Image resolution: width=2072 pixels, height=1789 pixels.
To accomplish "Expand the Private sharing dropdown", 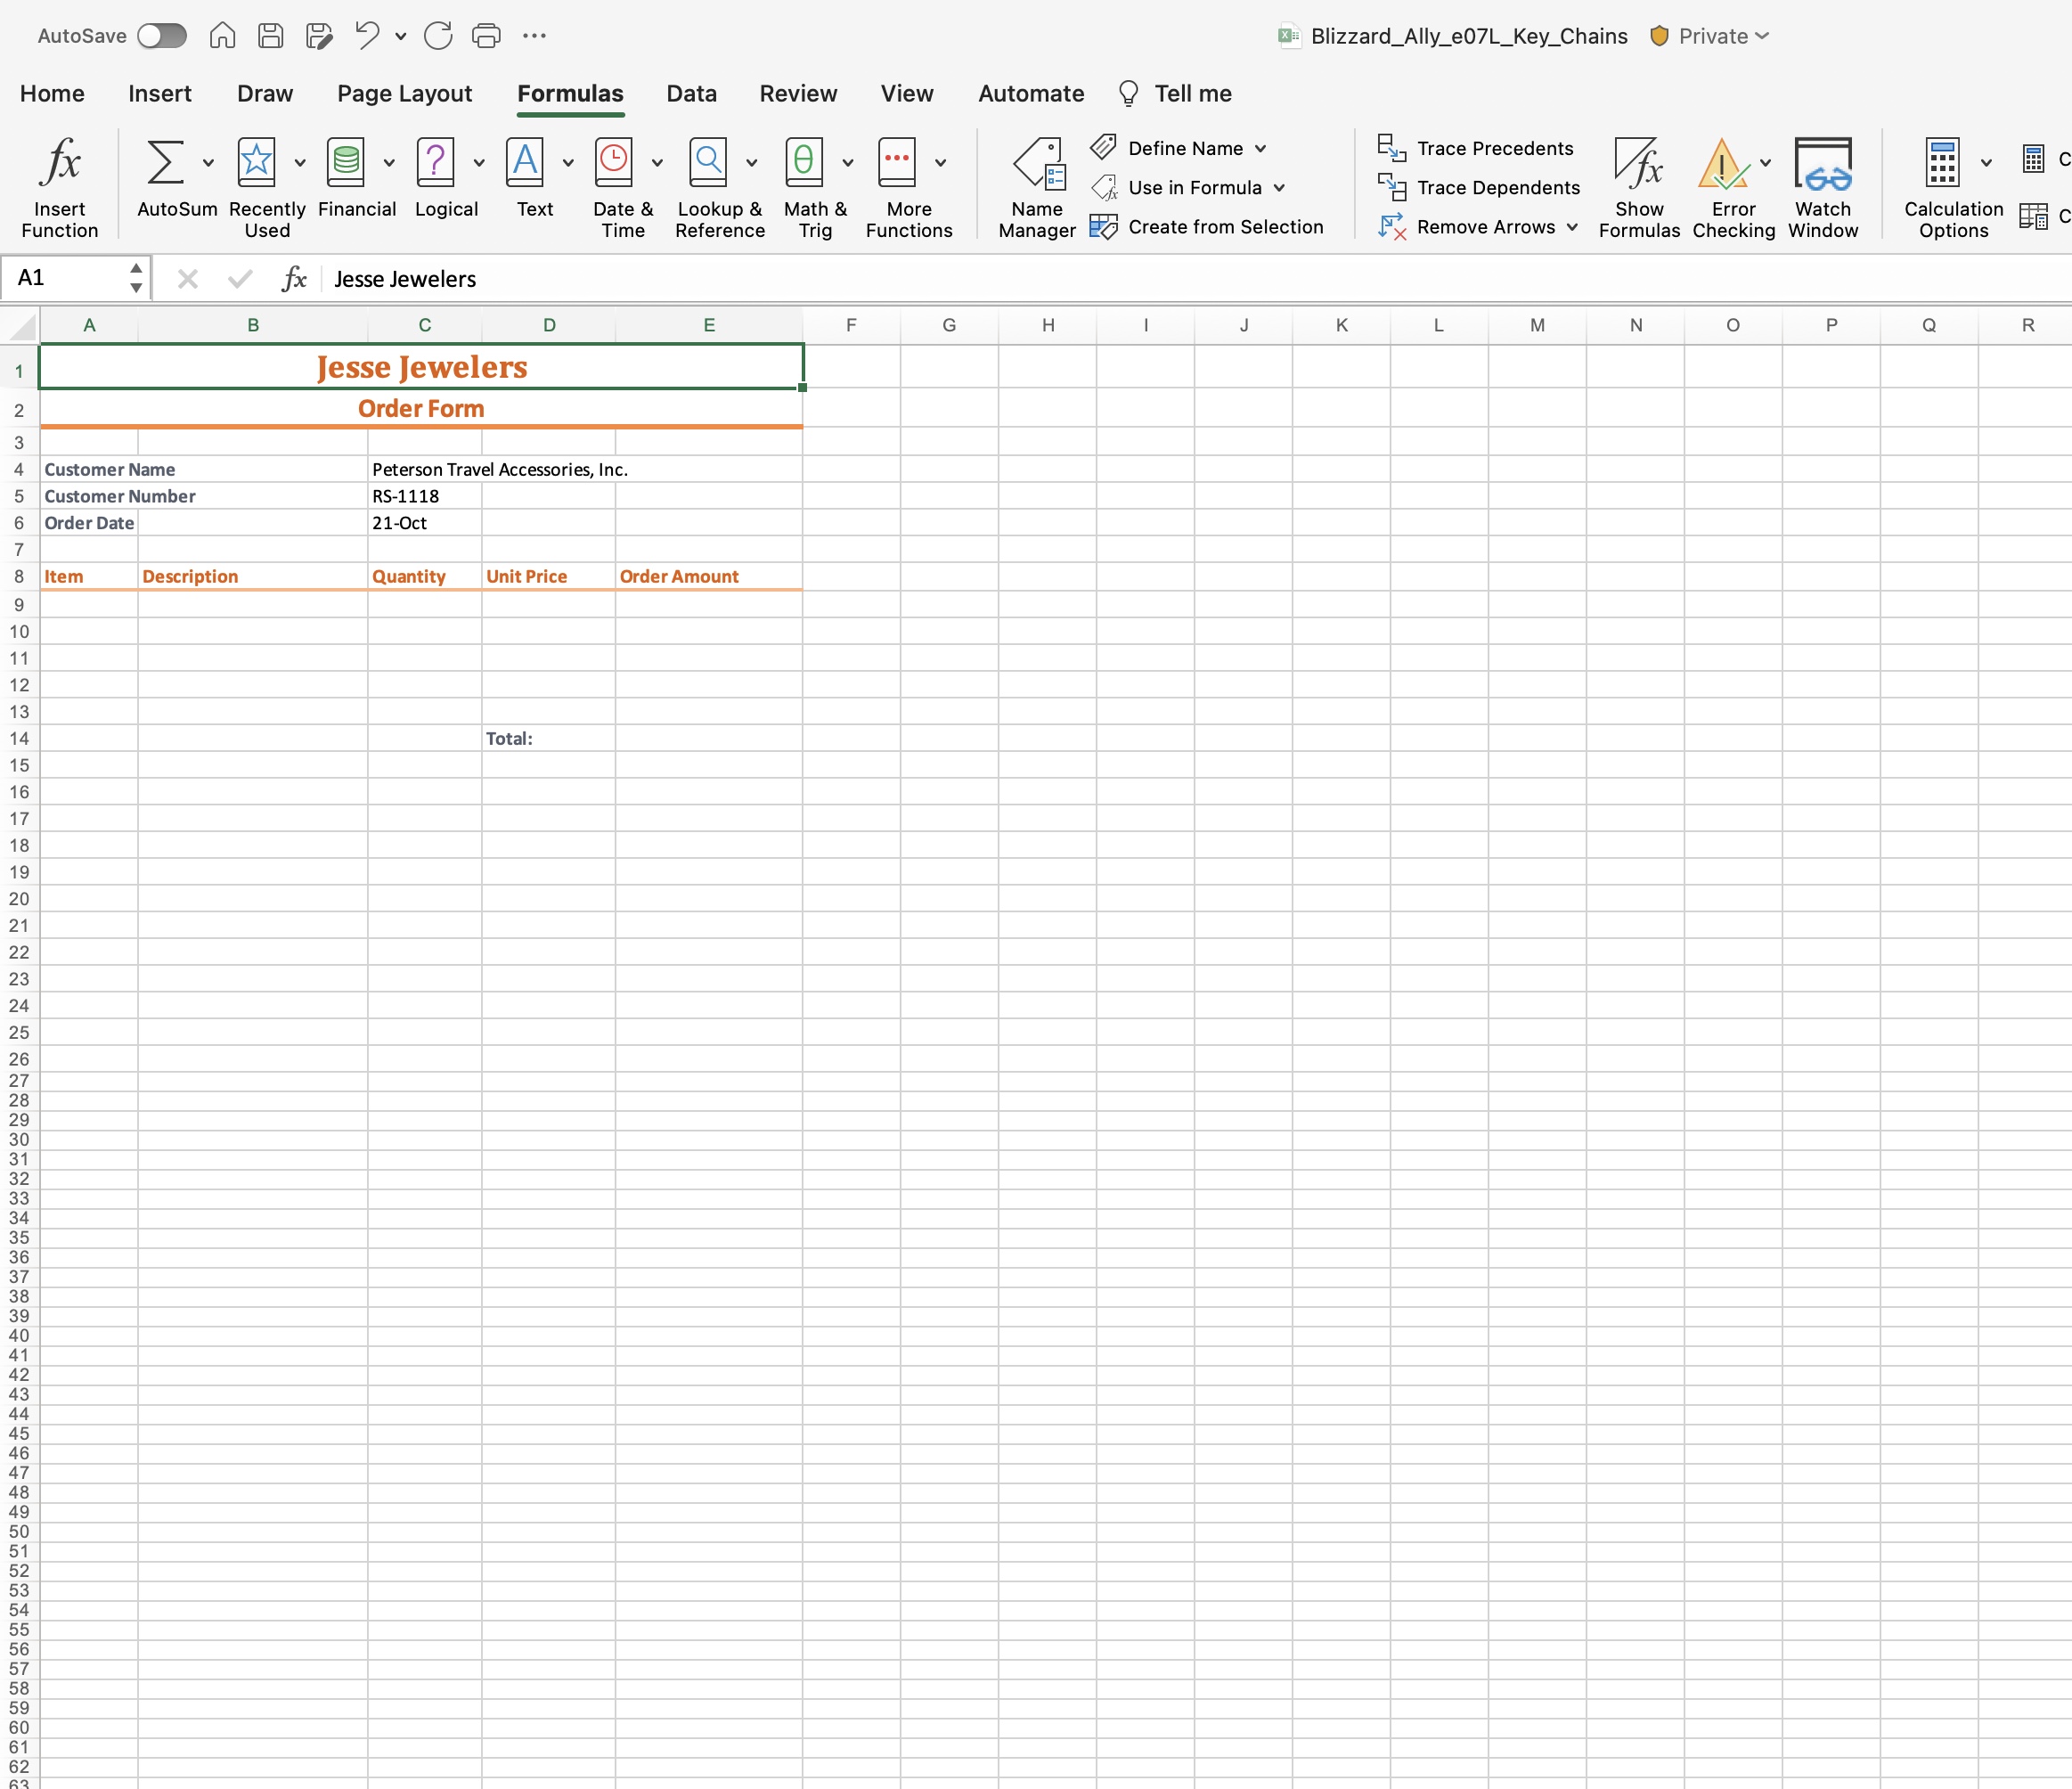I will tap(1763, 36).
